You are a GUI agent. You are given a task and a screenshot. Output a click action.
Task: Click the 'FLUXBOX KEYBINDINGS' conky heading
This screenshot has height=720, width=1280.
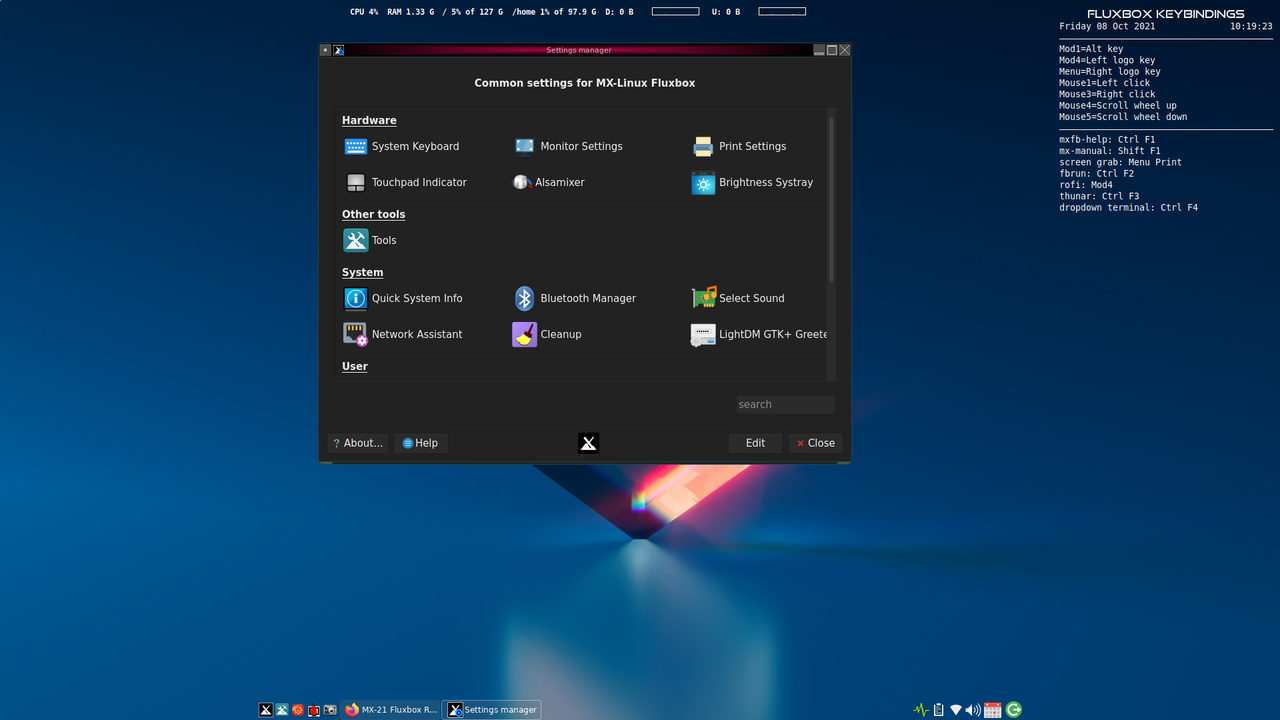pyautogui.click(x=1166, y=14)
